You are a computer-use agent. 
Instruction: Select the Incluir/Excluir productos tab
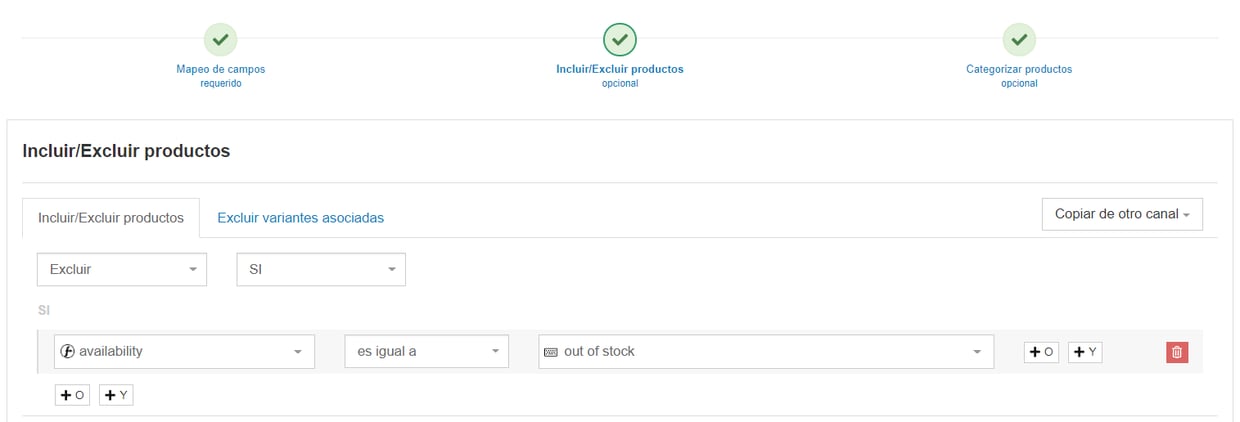point(111,217)
